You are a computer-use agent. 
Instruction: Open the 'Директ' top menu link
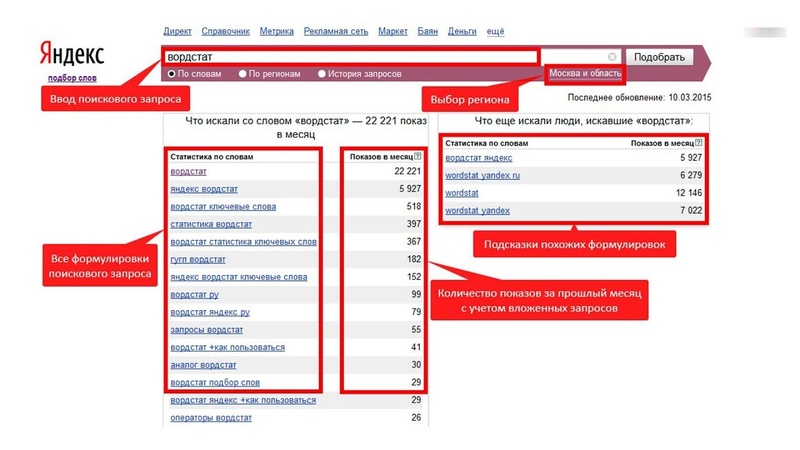point(177,32)
